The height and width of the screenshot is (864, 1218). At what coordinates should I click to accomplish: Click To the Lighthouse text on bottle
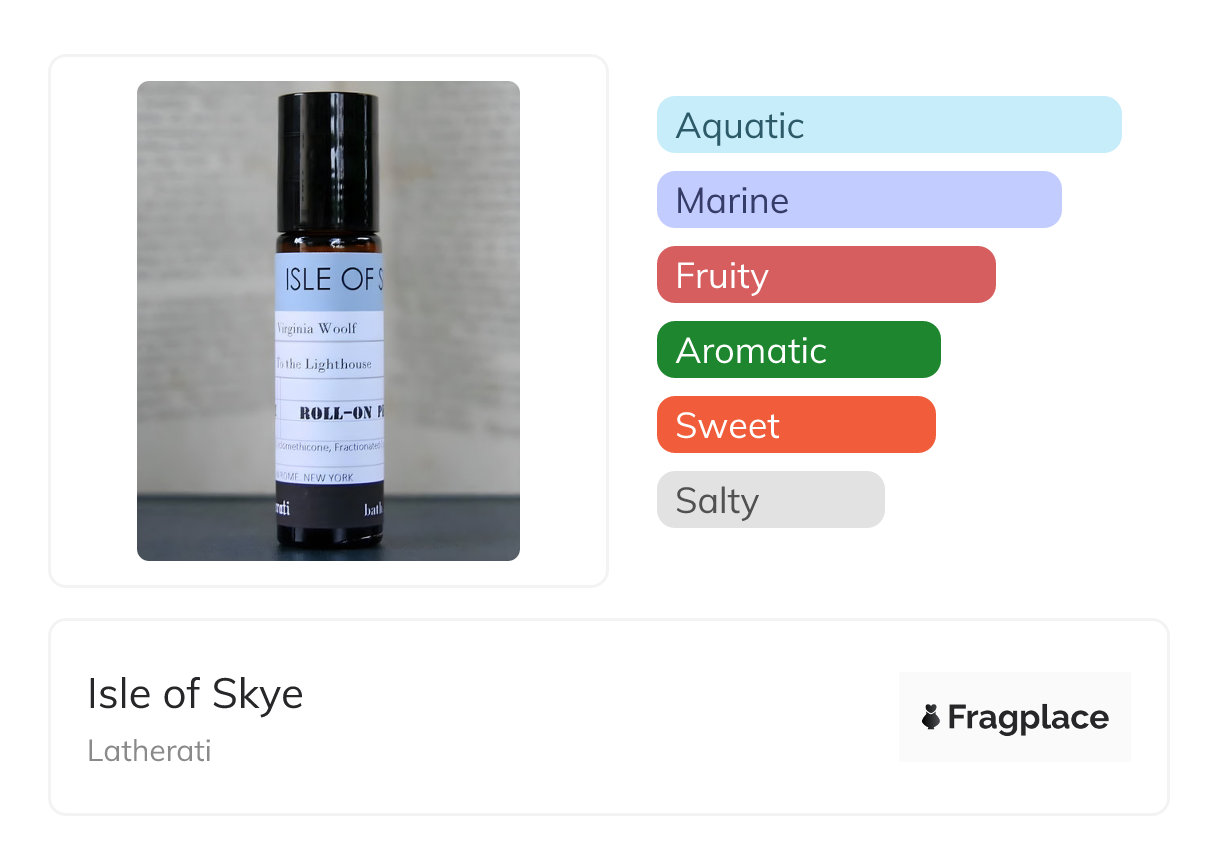coord(324,364)
